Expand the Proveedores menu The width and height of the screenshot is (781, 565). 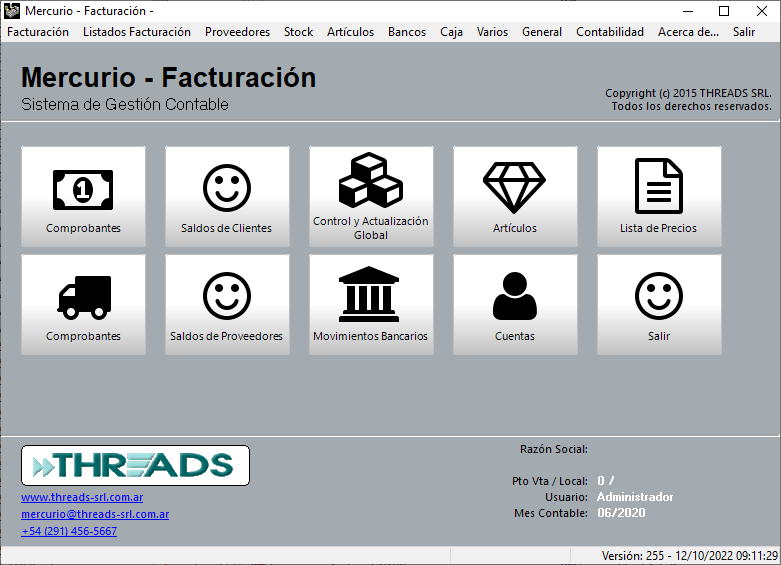coord(237,32)
